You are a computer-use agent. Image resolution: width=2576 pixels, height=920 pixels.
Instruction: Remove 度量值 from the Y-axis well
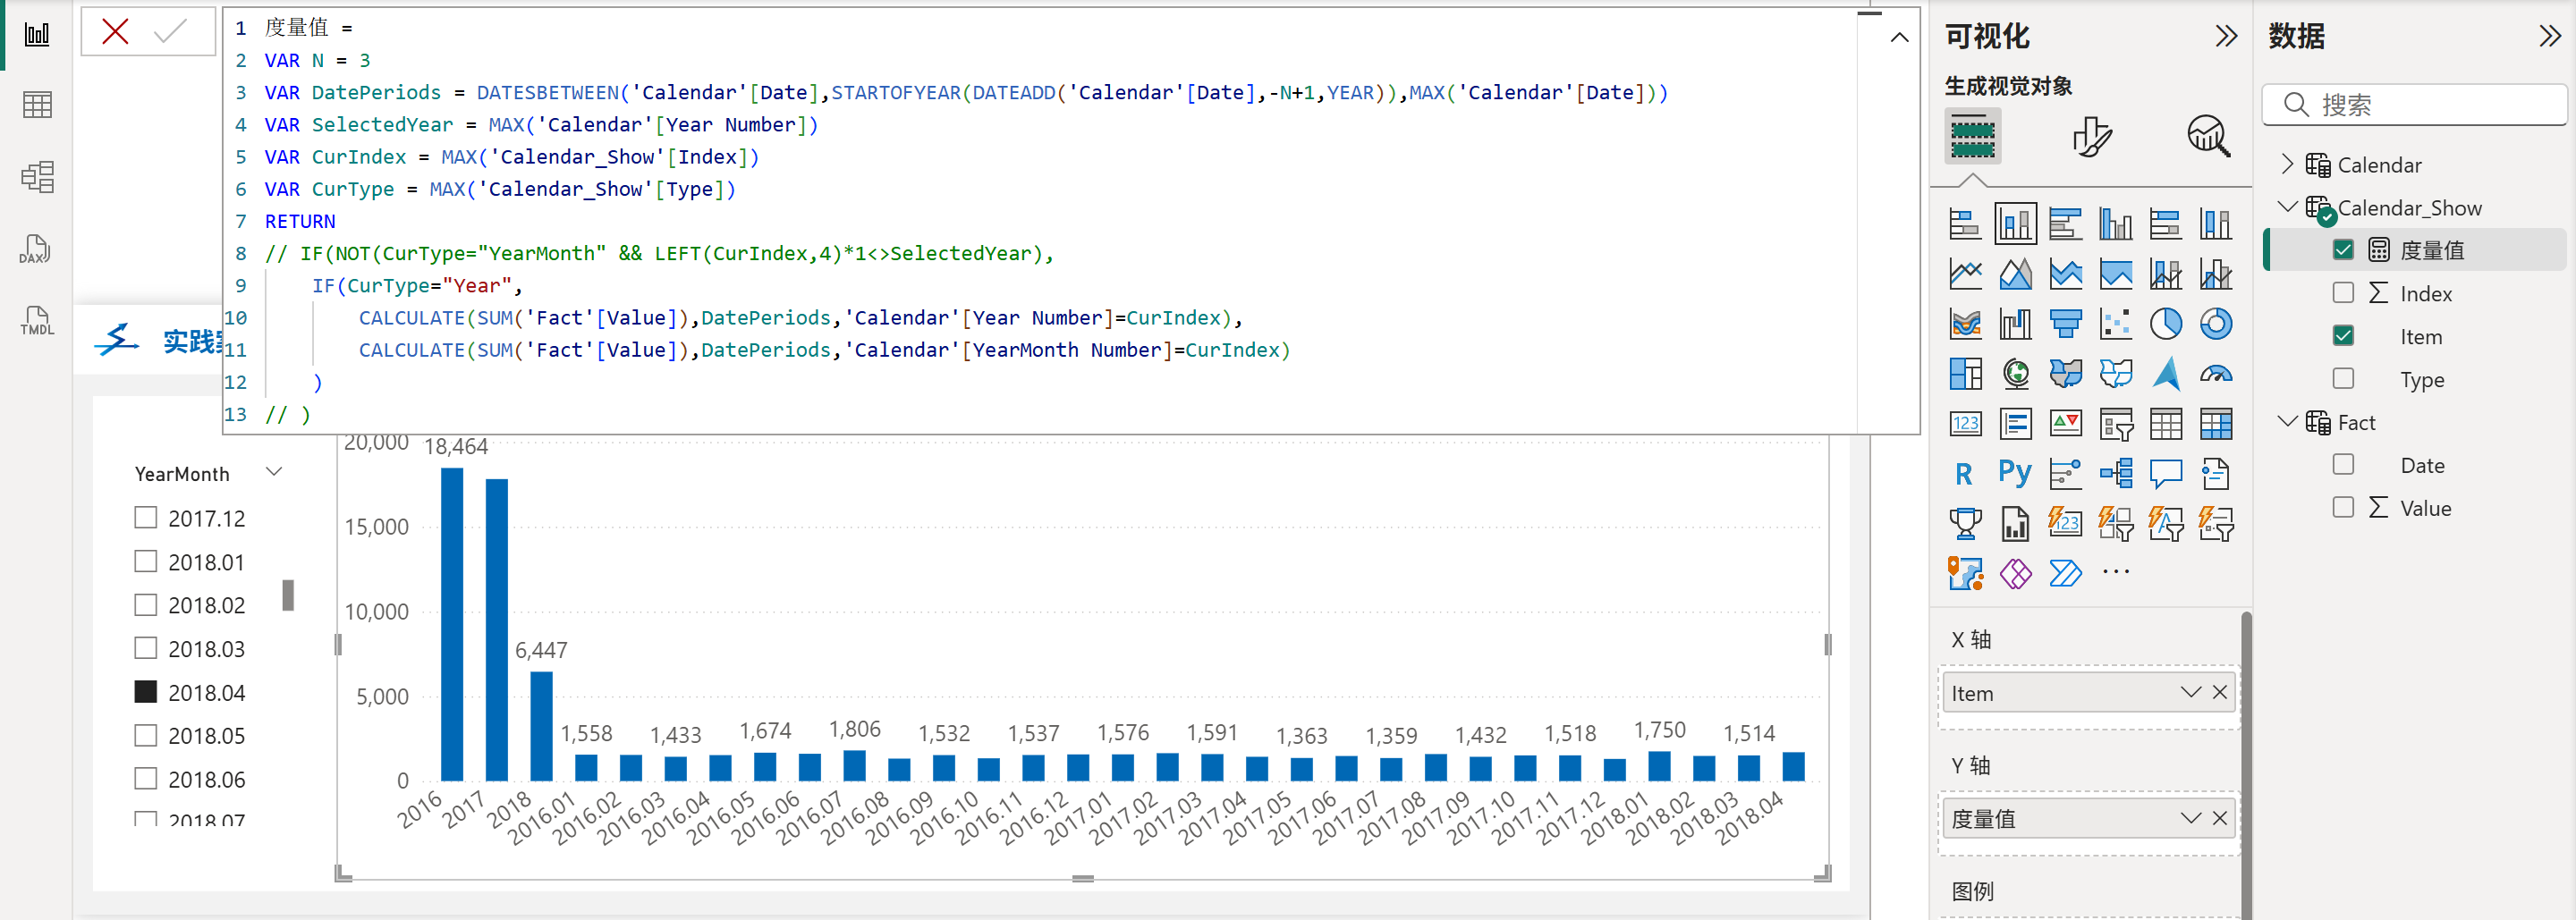(2220, 819)
